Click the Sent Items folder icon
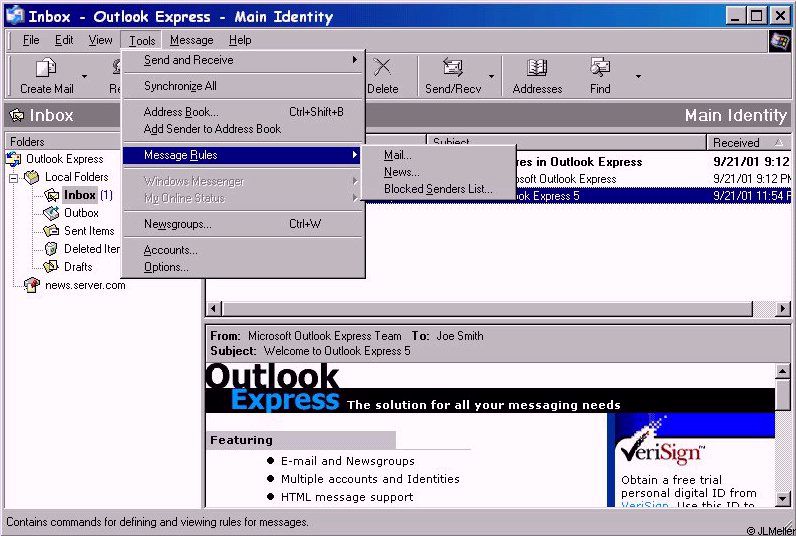Image resolution: width=796 pixels, height=536 pixels. (51, 231)
